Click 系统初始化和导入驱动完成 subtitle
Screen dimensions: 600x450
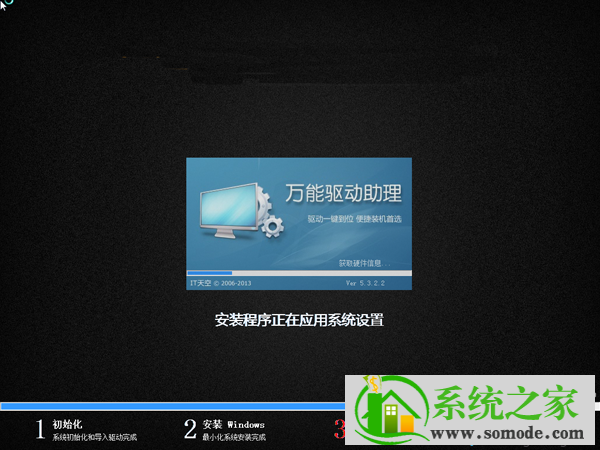click(95, 437)
